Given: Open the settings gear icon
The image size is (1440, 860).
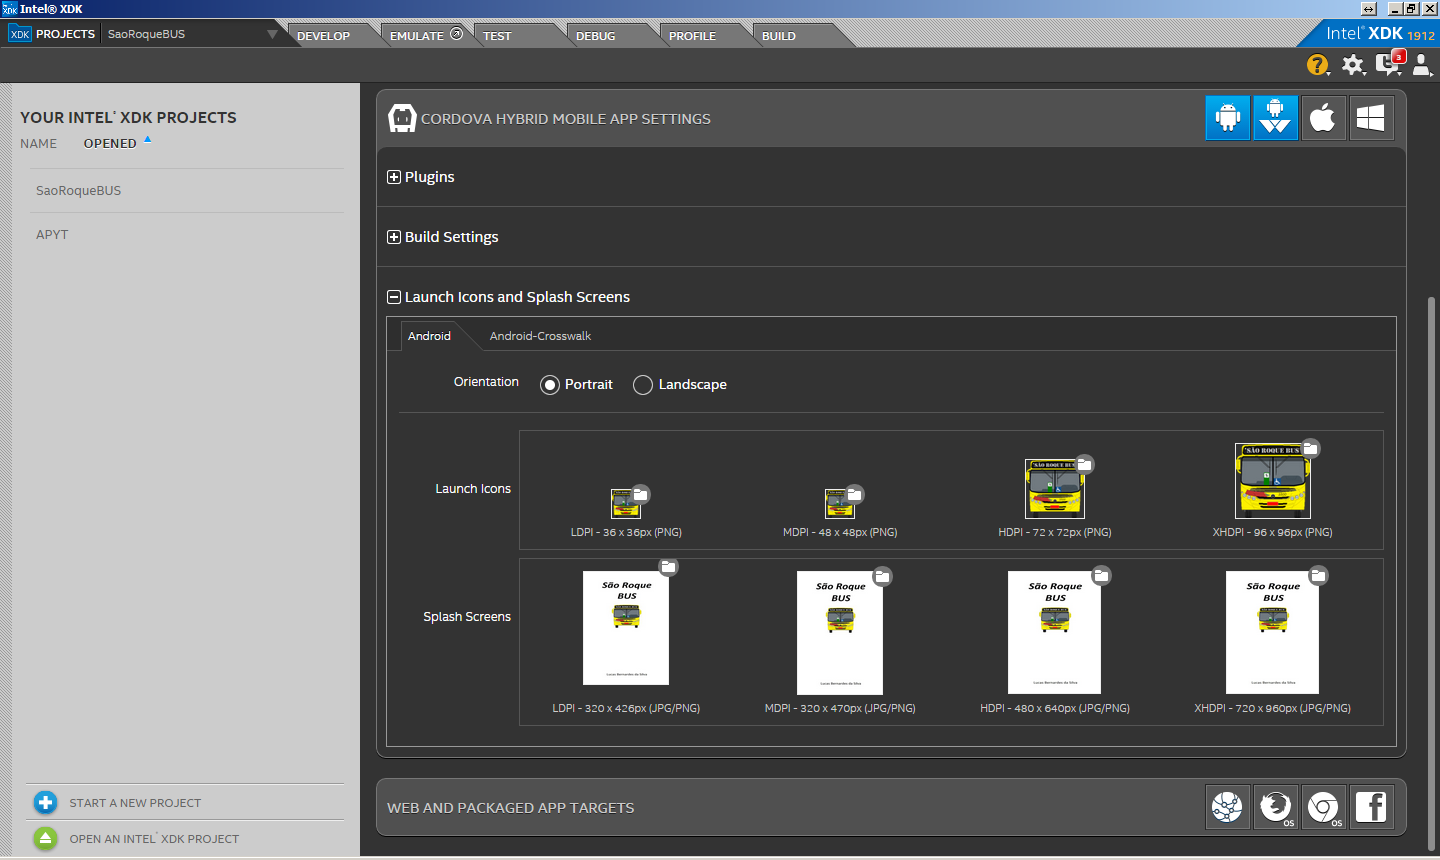Looking at the screenshot, I should (x=1352, y=65).
